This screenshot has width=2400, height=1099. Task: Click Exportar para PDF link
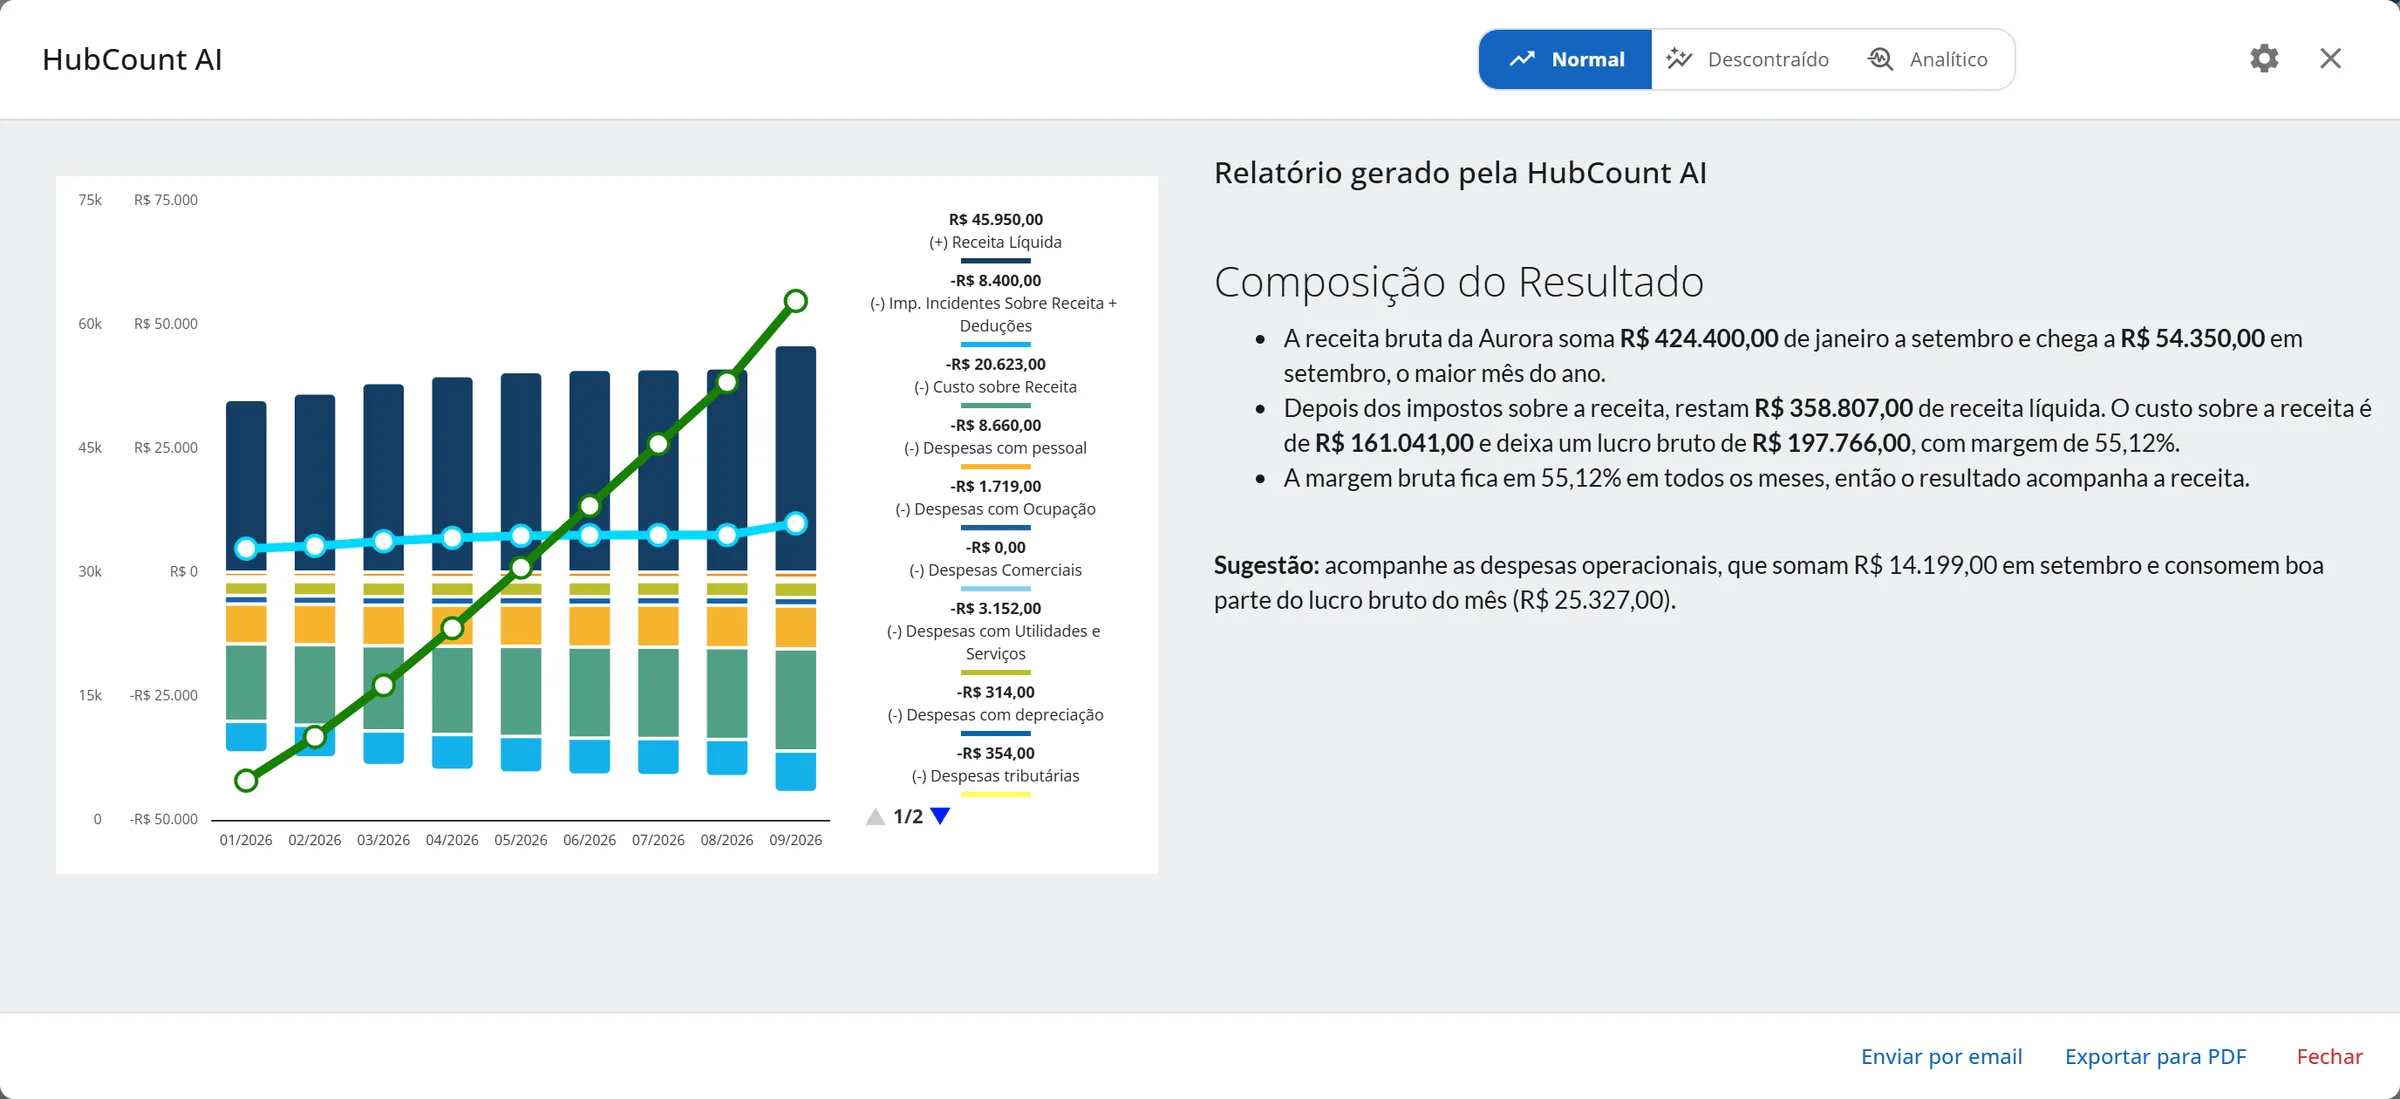2155,1056
